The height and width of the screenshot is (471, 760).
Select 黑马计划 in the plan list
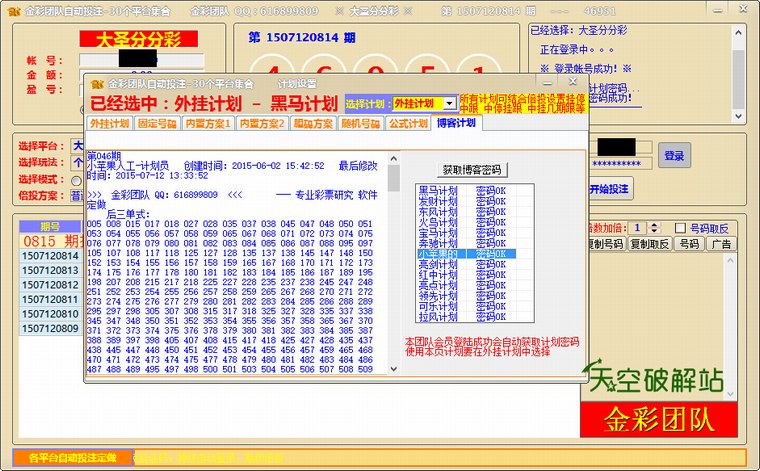438,189
